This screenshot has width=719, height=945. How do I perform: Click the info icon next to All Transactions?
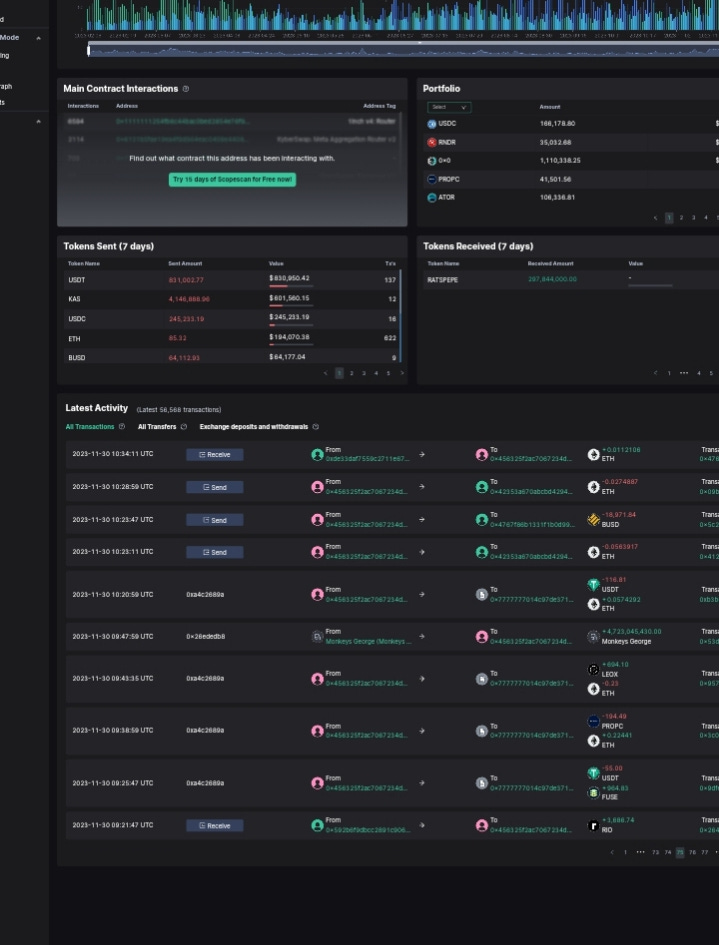pyautogui.click(x=122, y=427)
